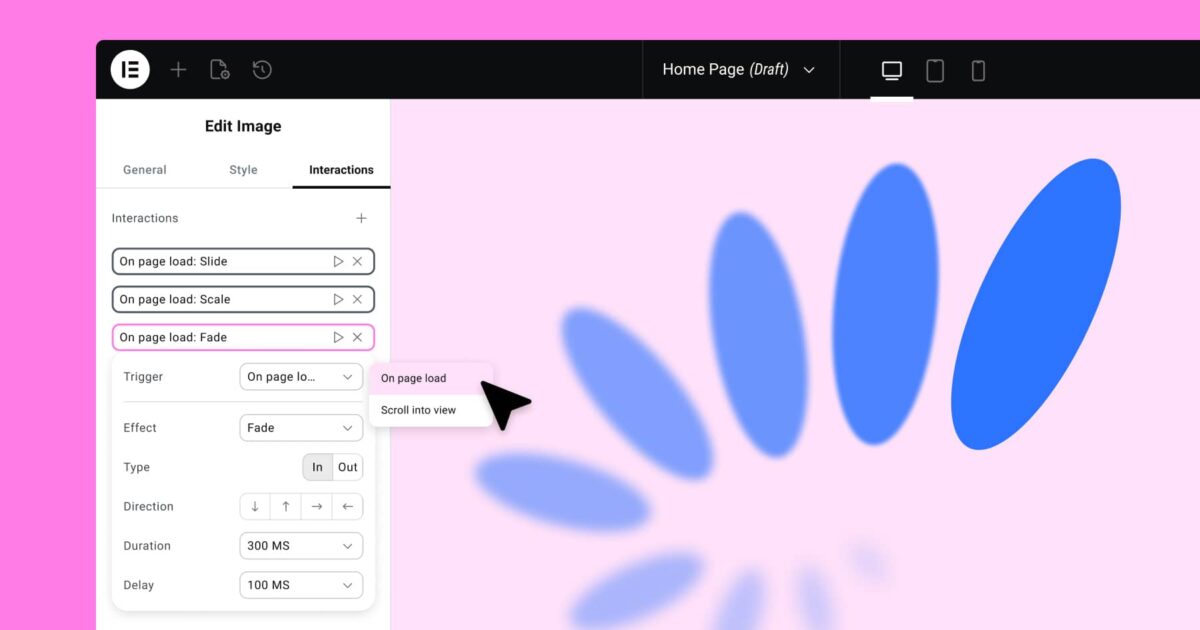1200x630 pixels.
Task: Click the Edit Image panel title
Action: 243,126
